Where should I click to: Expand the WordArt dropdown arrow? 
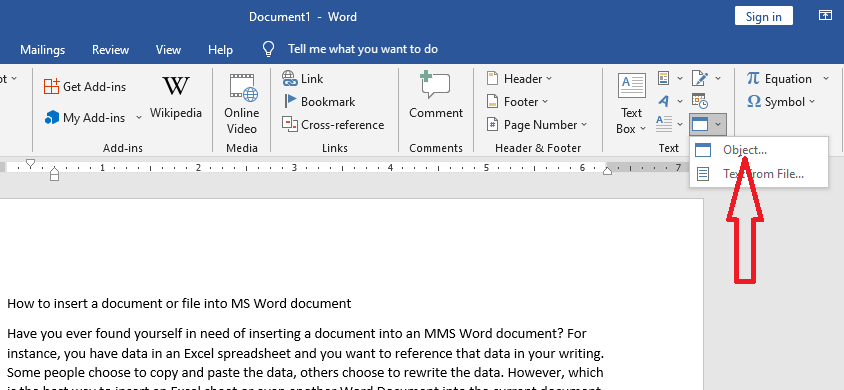[680, 102]
